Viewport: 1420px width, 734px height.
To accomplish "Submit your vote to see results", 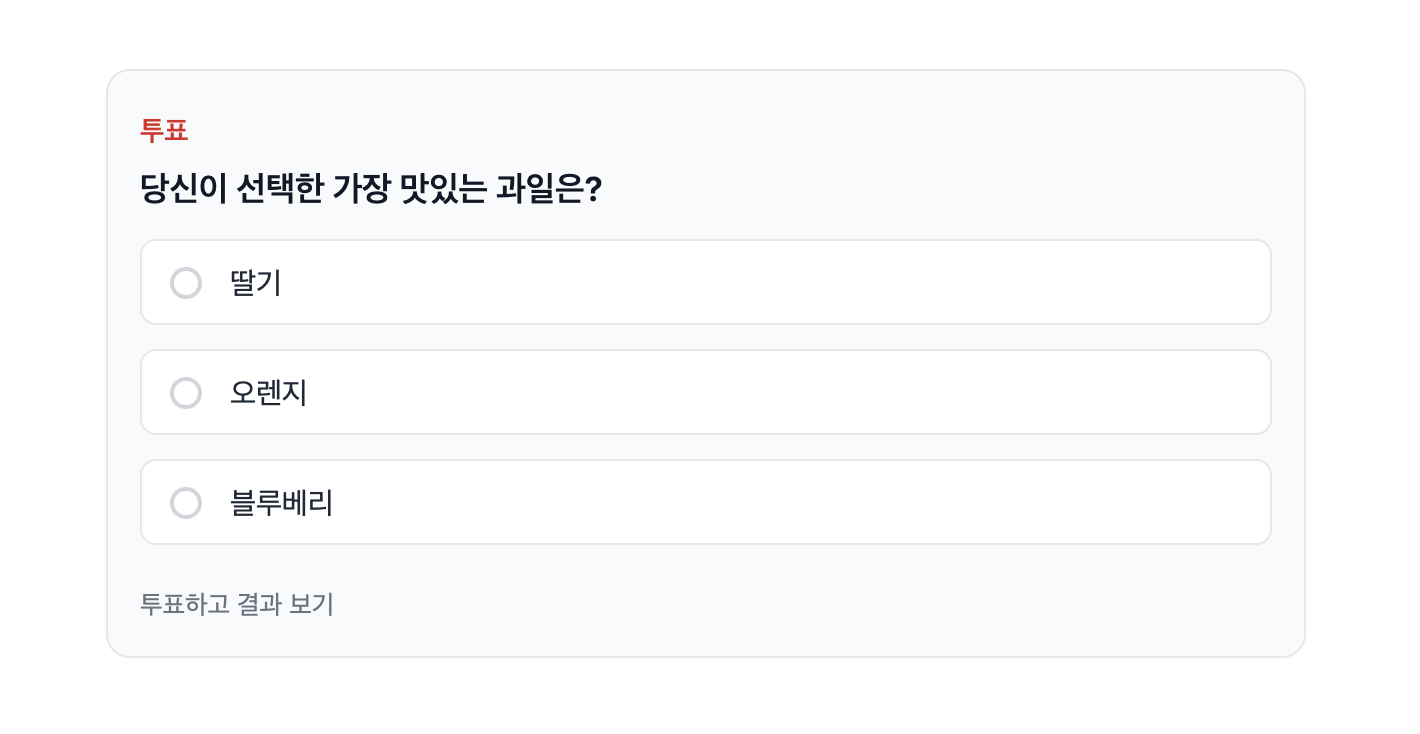I will 237,604.
